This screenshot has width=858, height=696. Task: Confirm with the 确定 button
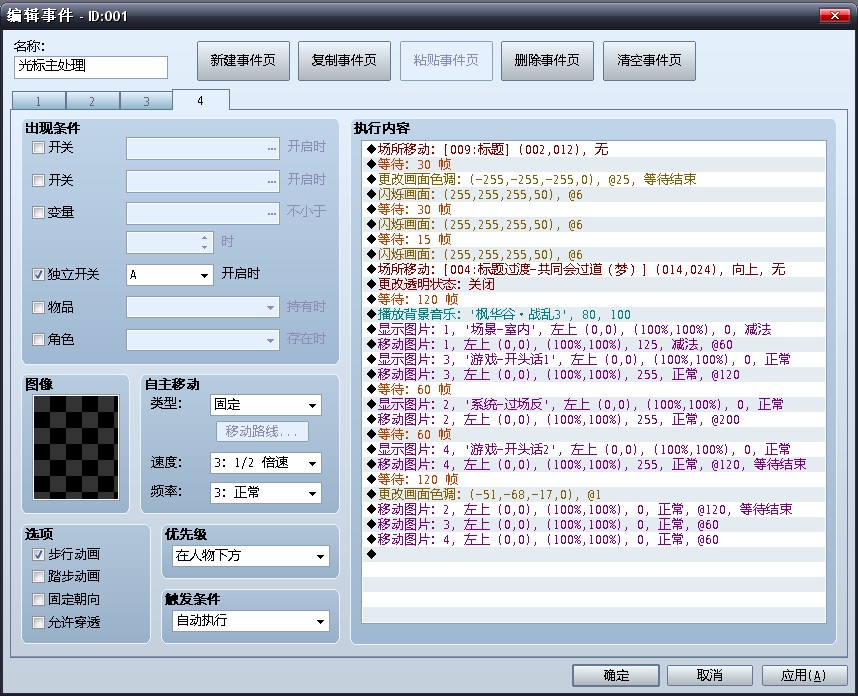coord(616,675)
